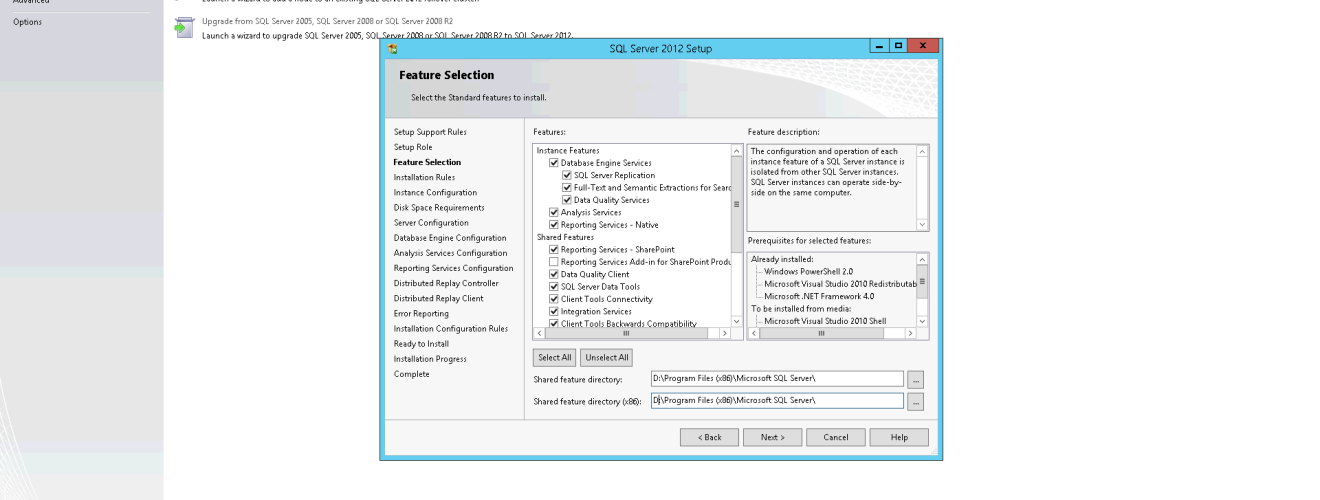Browse for Shared feature directory (x86)

tap(915, 401)
